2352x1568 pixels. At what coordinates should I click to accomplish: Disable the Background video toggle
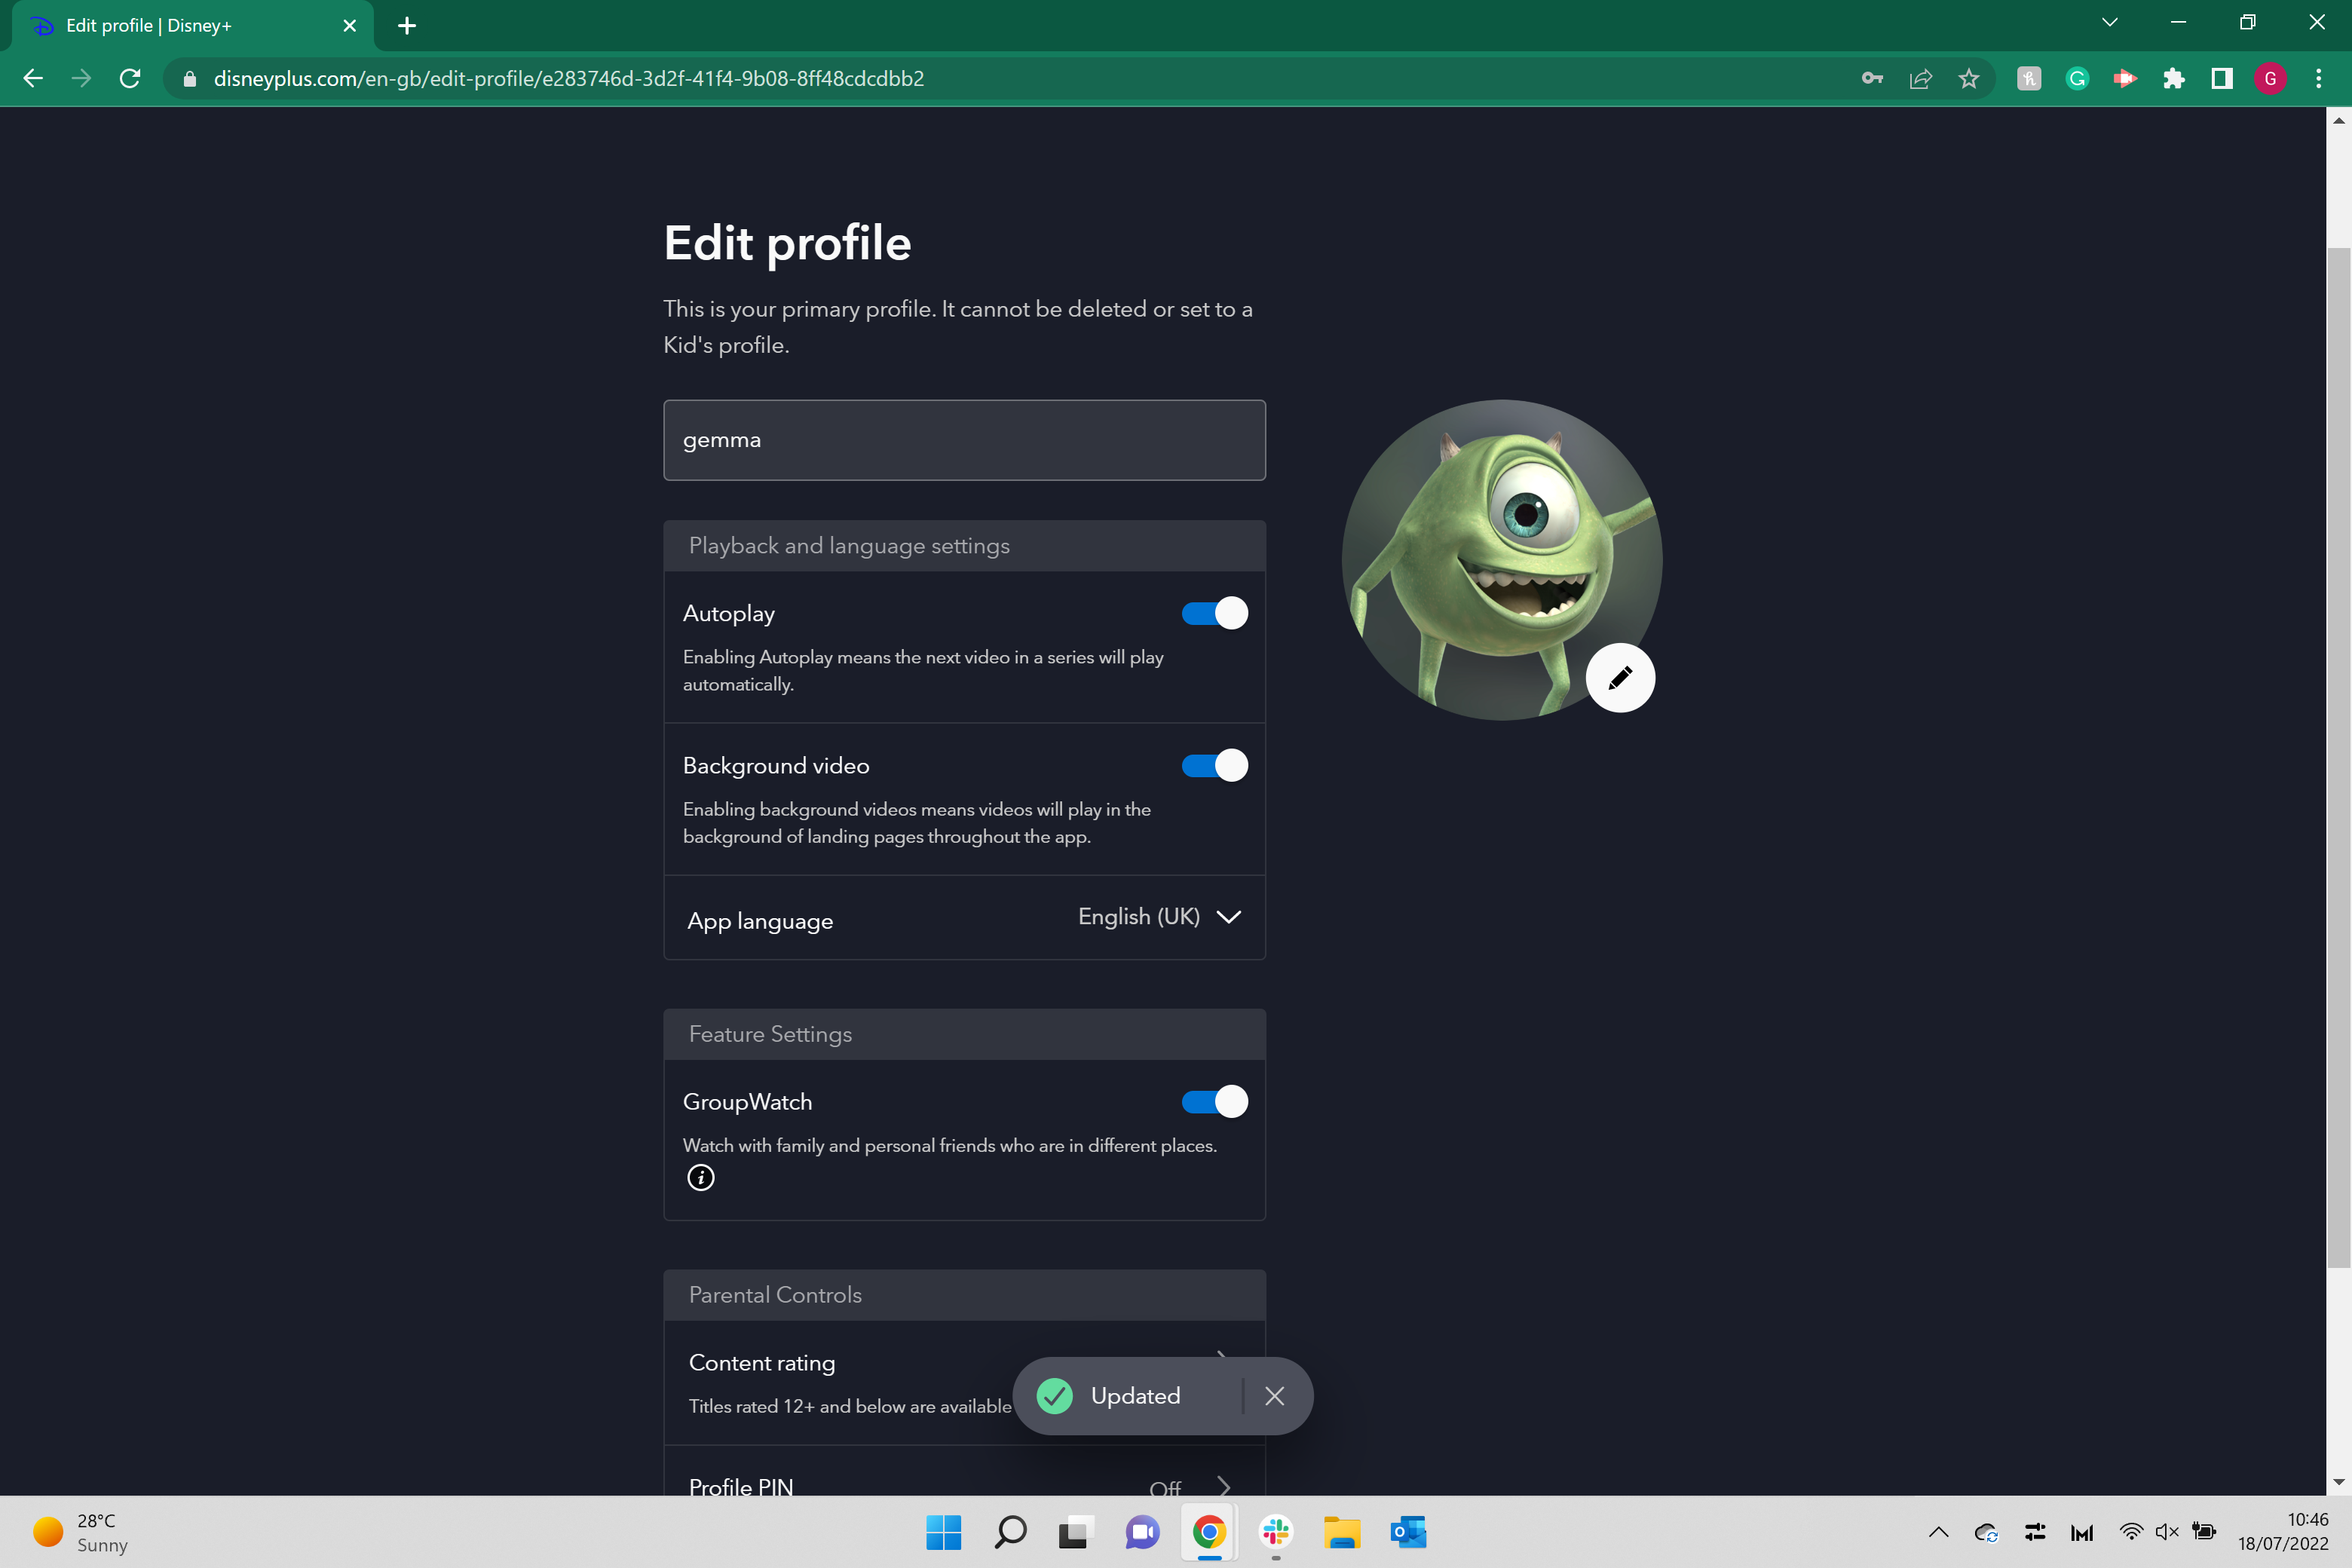(x=1214, y=765)
